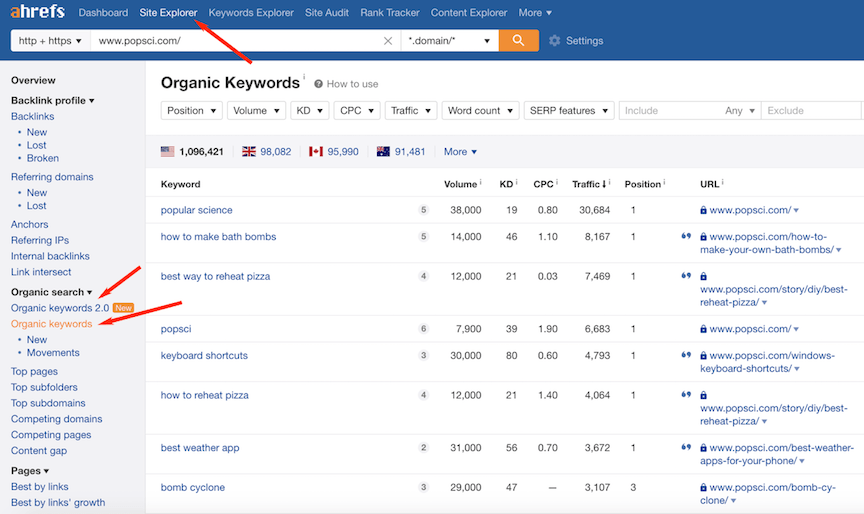Click the Ahrefs logo
Image resolution: width=864 pixels, height=514 pixels.
[x=37, y=12]
